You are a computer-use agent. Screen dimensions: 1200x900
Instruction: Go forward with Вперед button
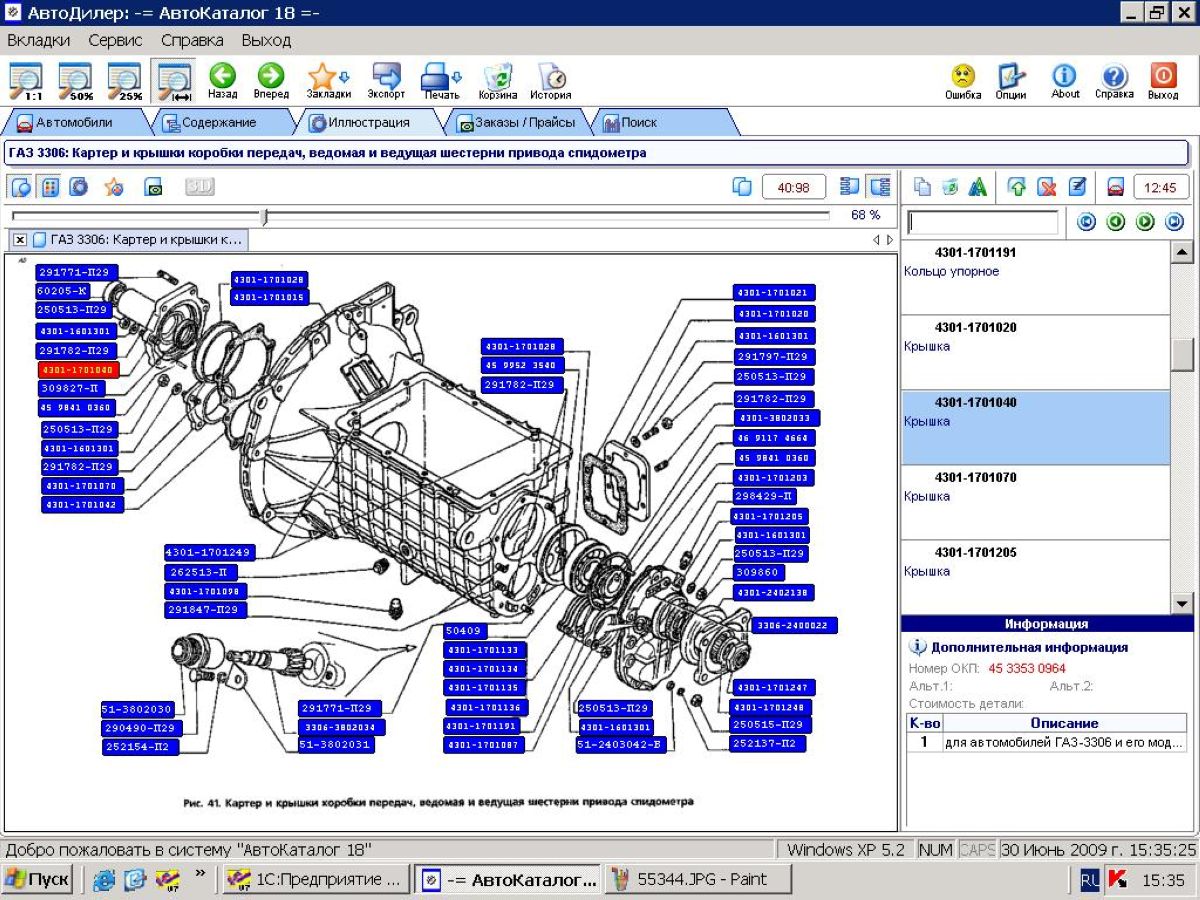point(271,81)
